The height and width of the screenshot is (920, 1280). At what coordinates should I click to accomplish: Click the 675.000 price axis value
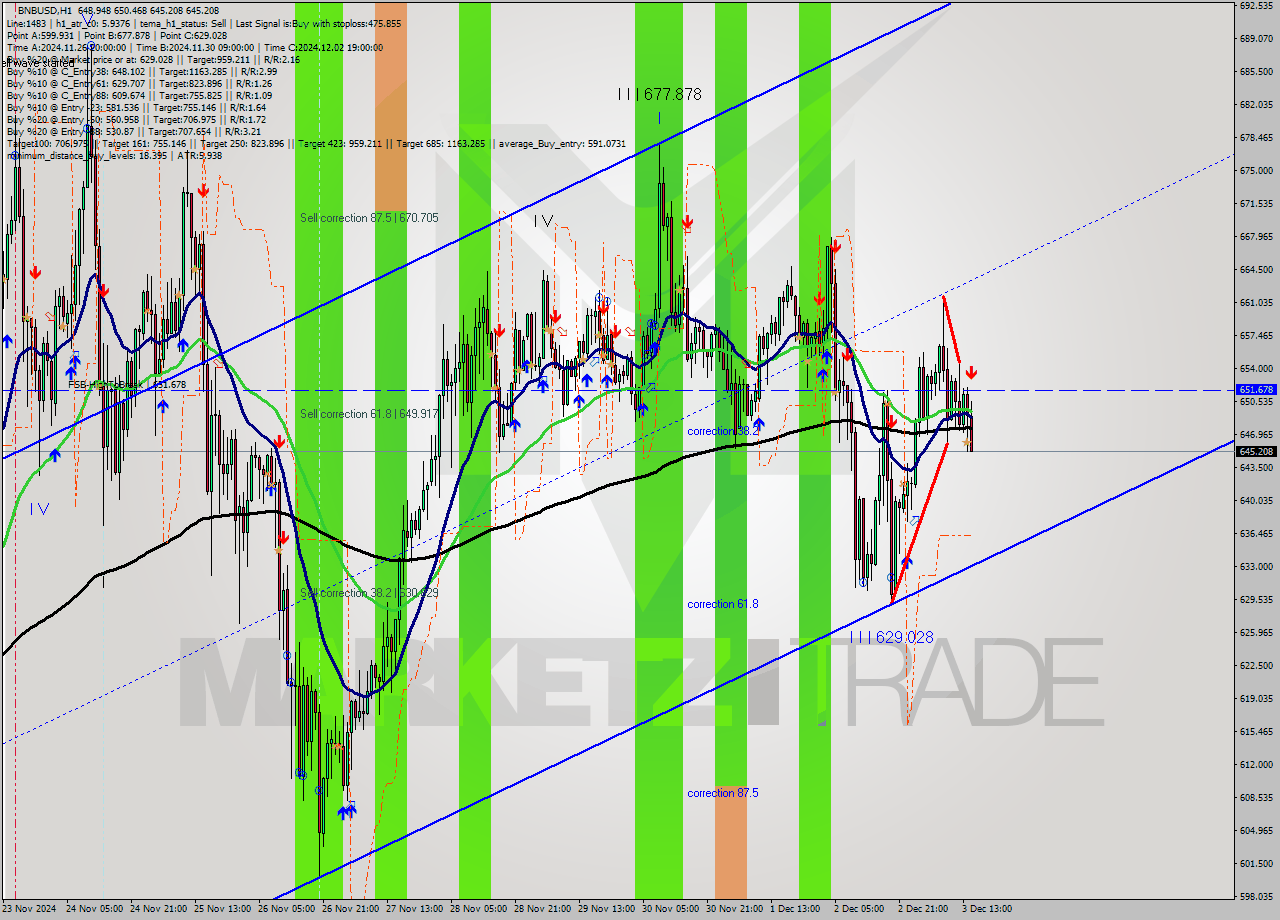click(x=1255, y=170)
